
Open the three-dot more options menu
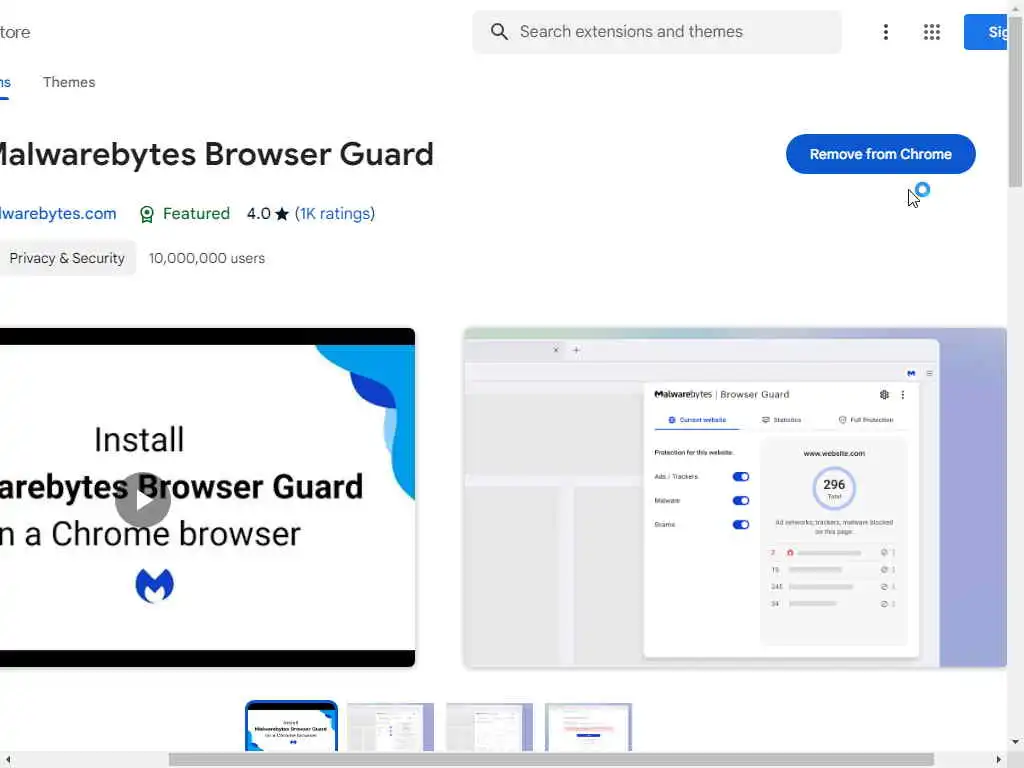886,32
